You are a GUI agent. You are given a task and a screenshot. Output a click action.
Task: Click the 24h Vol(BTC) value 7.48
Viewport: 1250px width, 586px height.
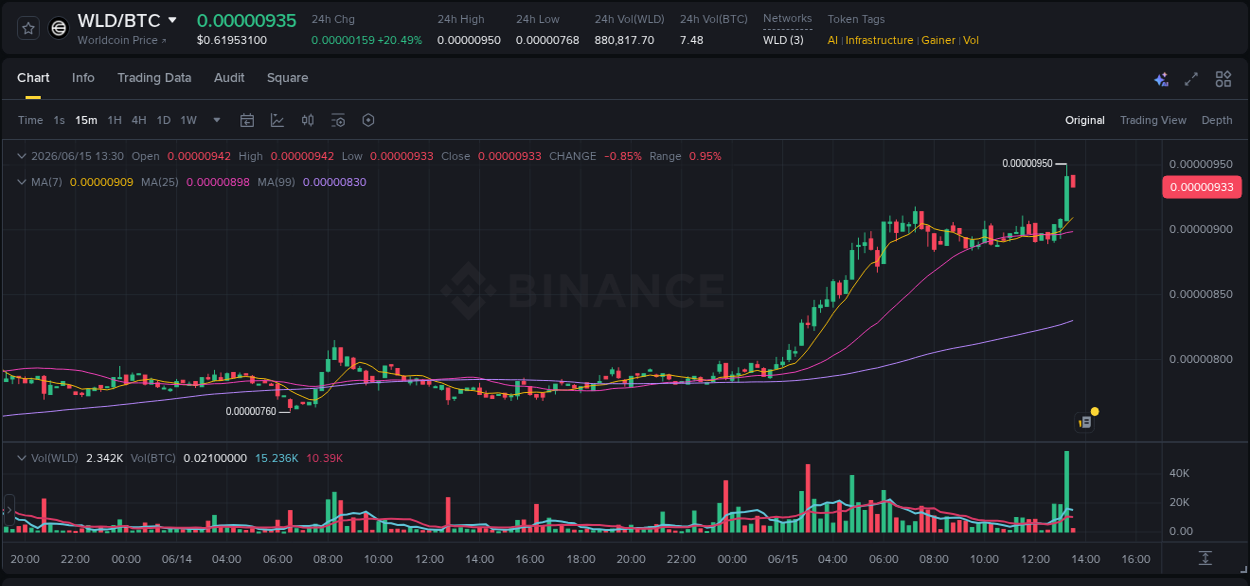click(692, 40)
